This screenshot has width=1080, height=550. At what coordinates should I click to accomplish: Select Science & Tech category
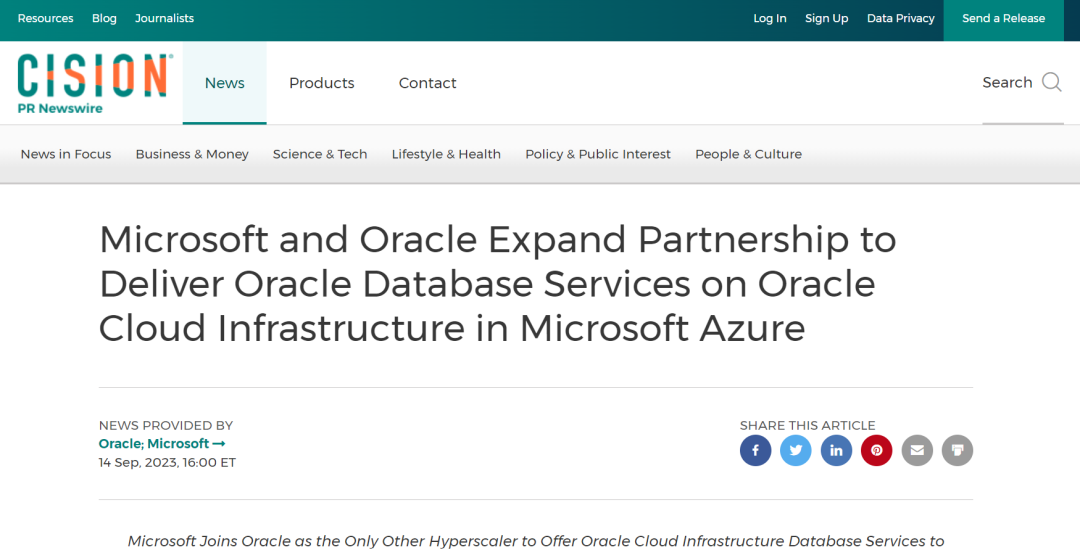coord(320,154)
